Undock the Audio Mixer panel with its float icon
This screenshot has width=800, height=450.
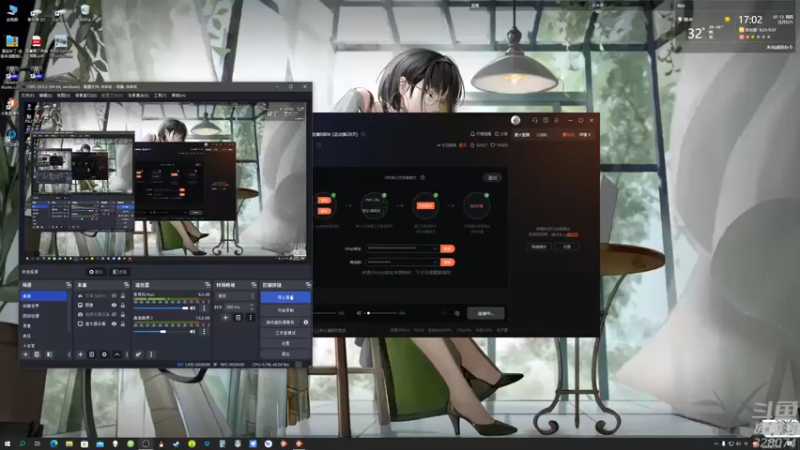[x=207, y=285]
